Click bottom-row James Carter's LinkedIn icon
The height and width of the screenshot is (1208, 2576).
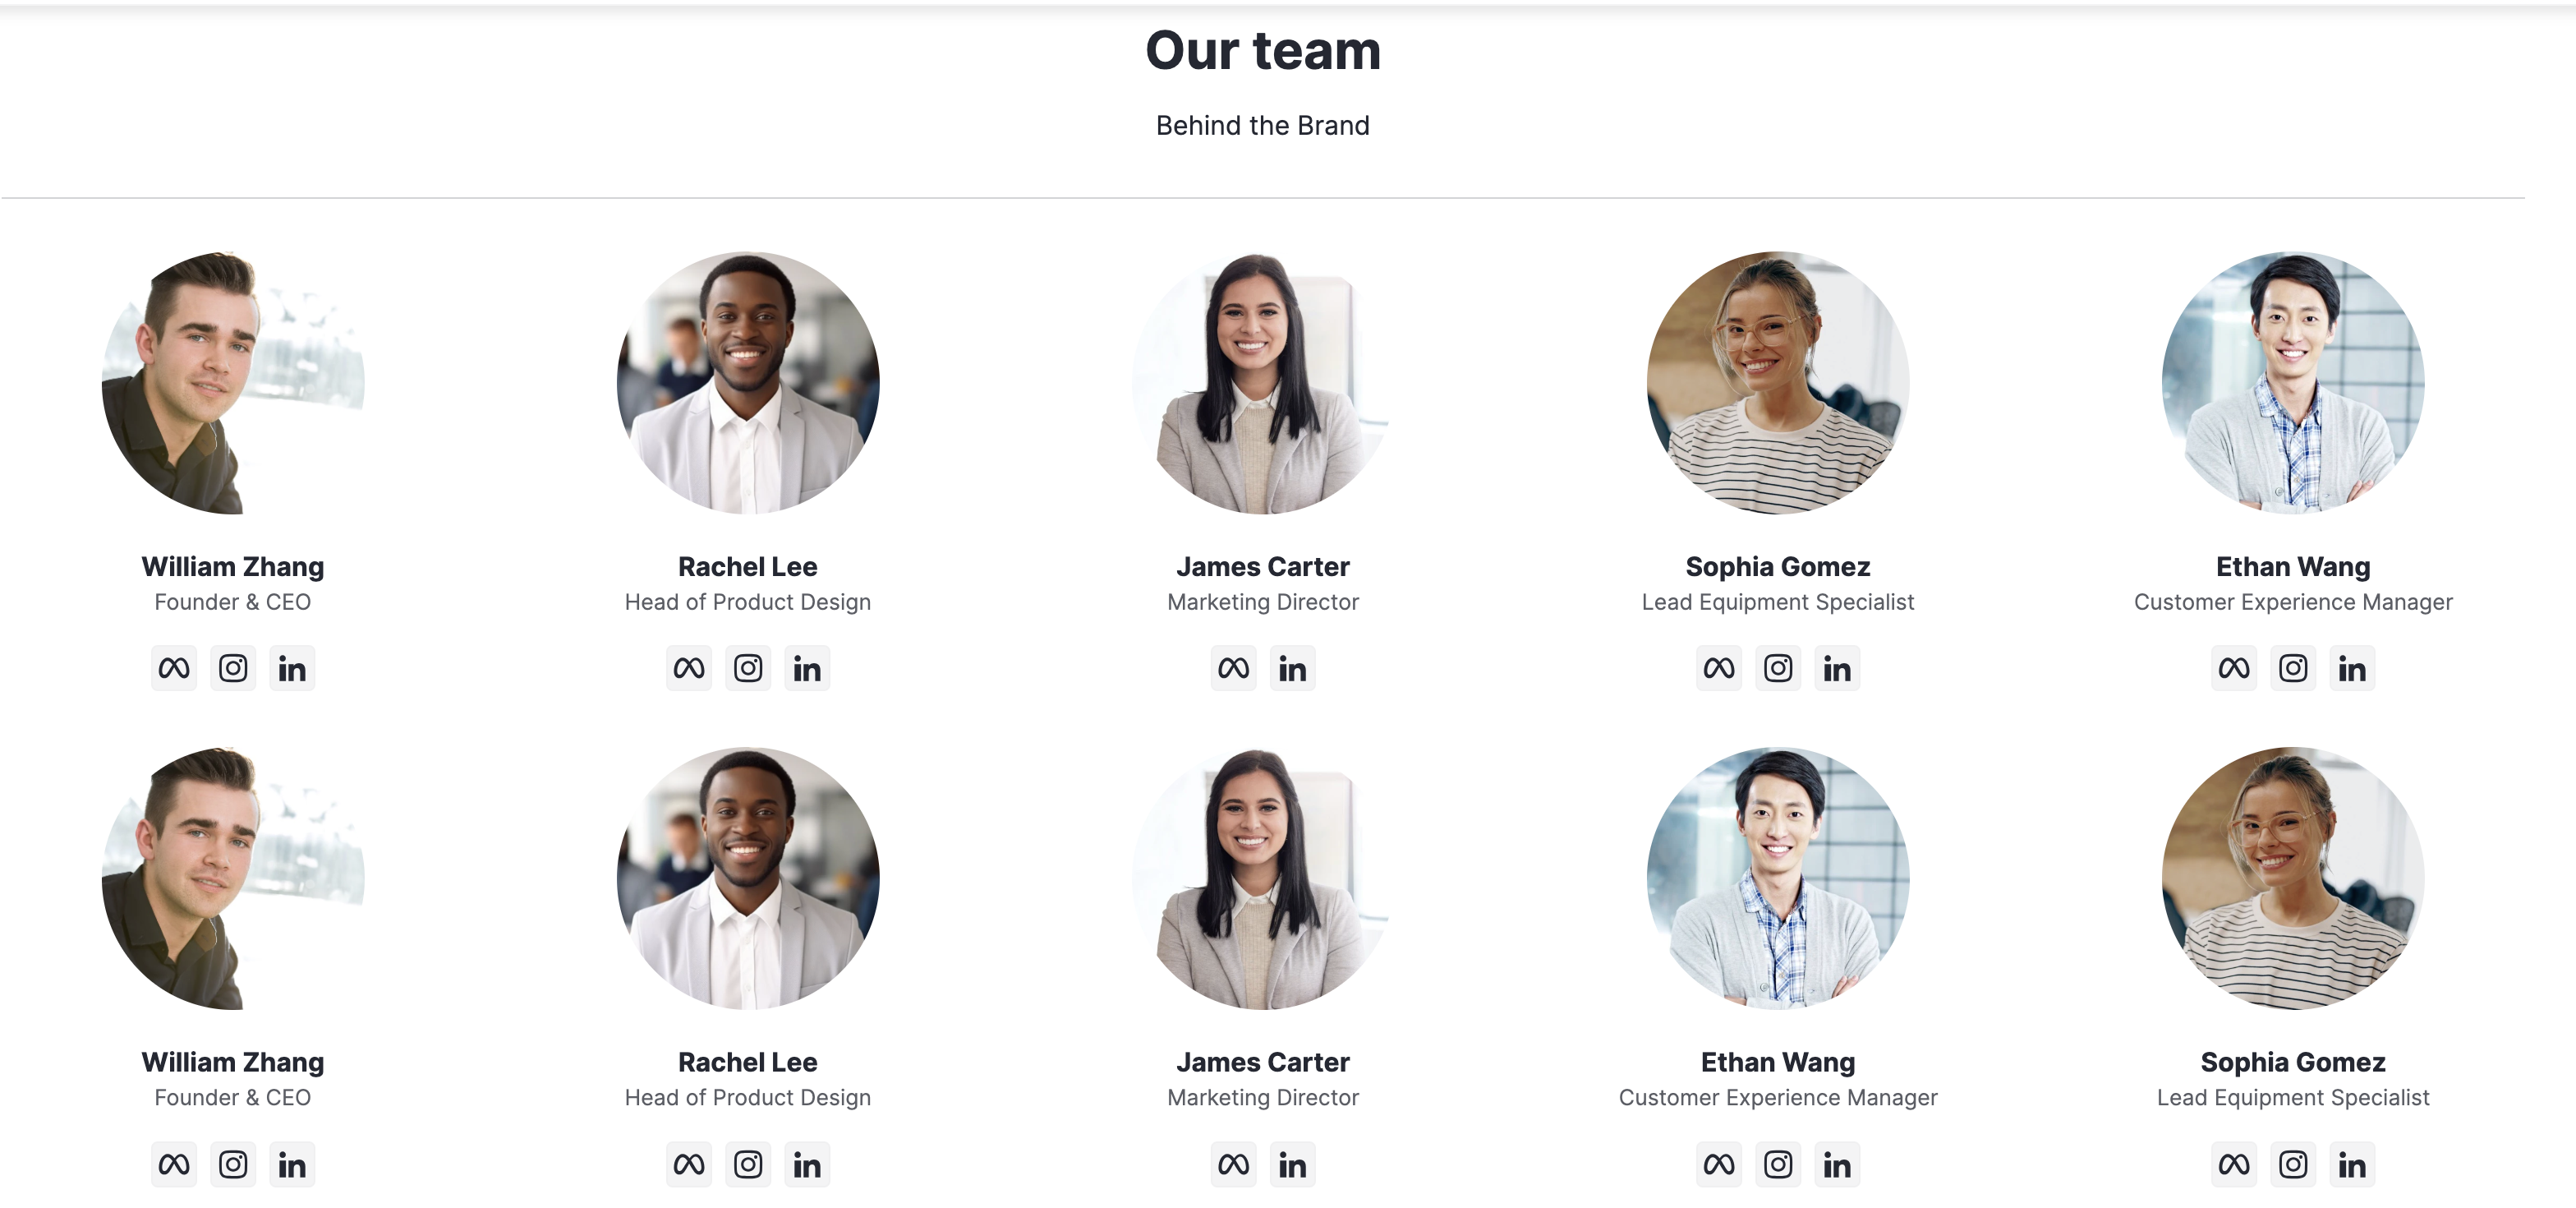1293,1164
